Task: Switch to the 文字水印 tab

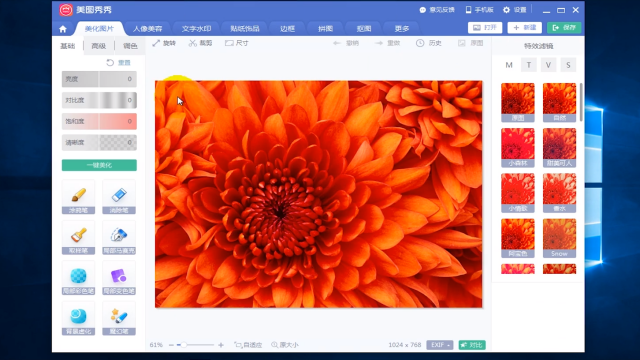Action: 196,29
